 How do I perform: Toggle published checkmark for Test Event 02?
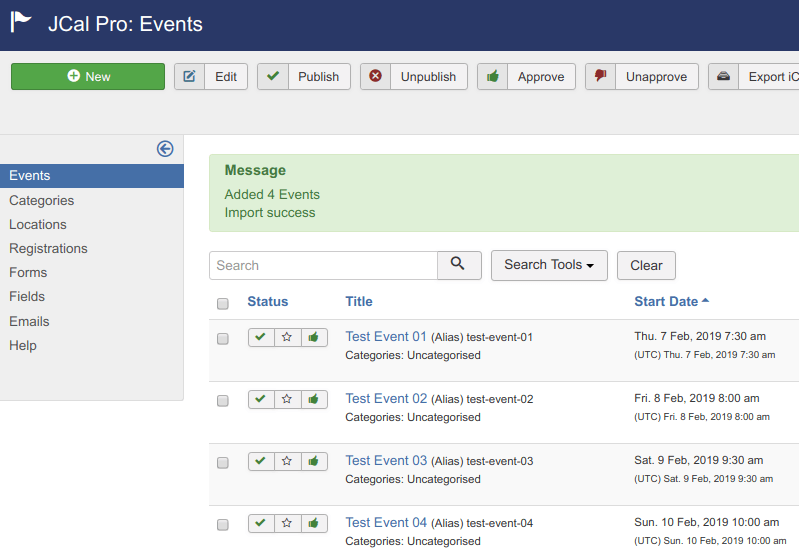(261, 400)
